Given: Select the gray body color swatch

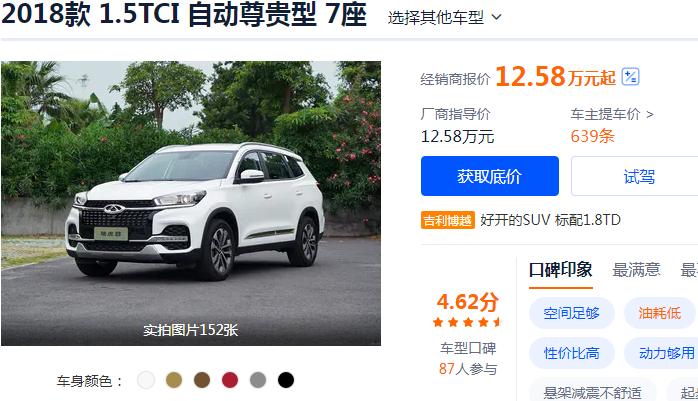Looking at the screenshot, I should 258,380.
